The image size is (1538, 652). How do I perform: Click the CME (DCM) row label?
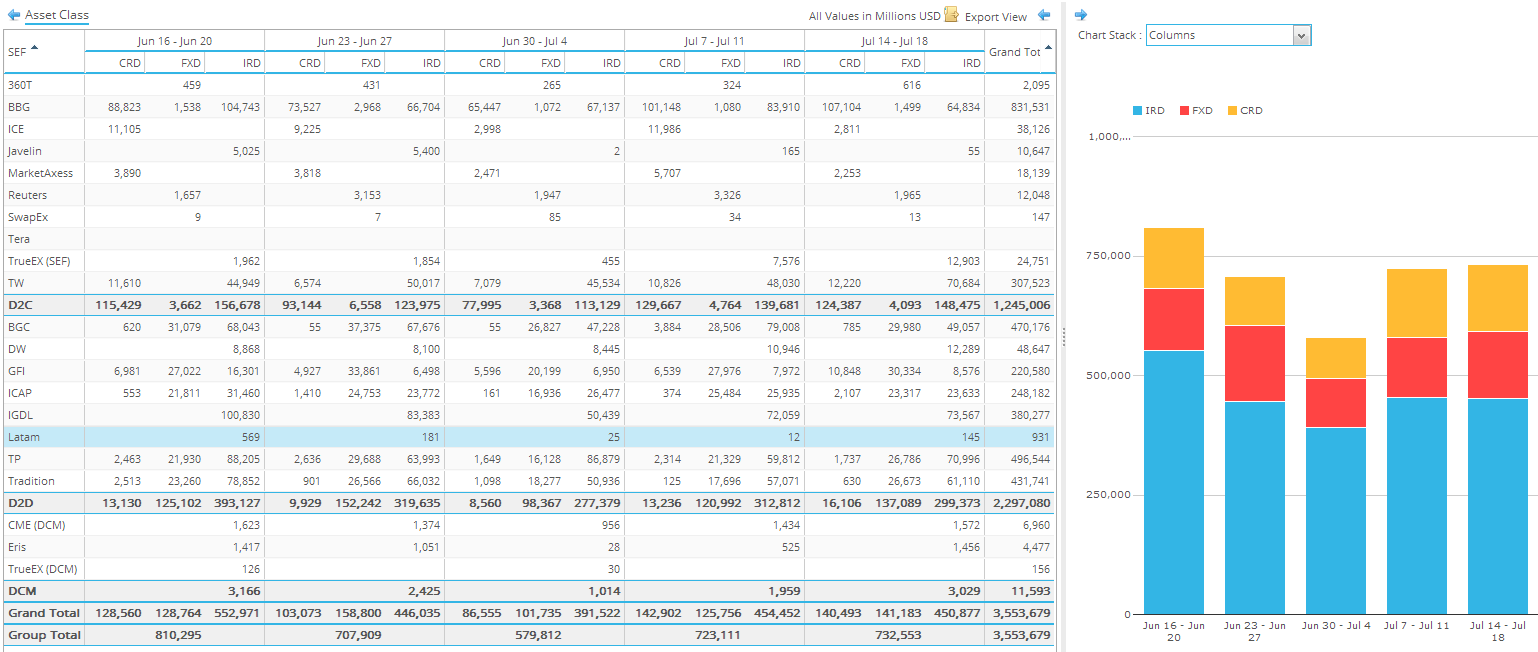pyautogui.click(x=35, y=525)
